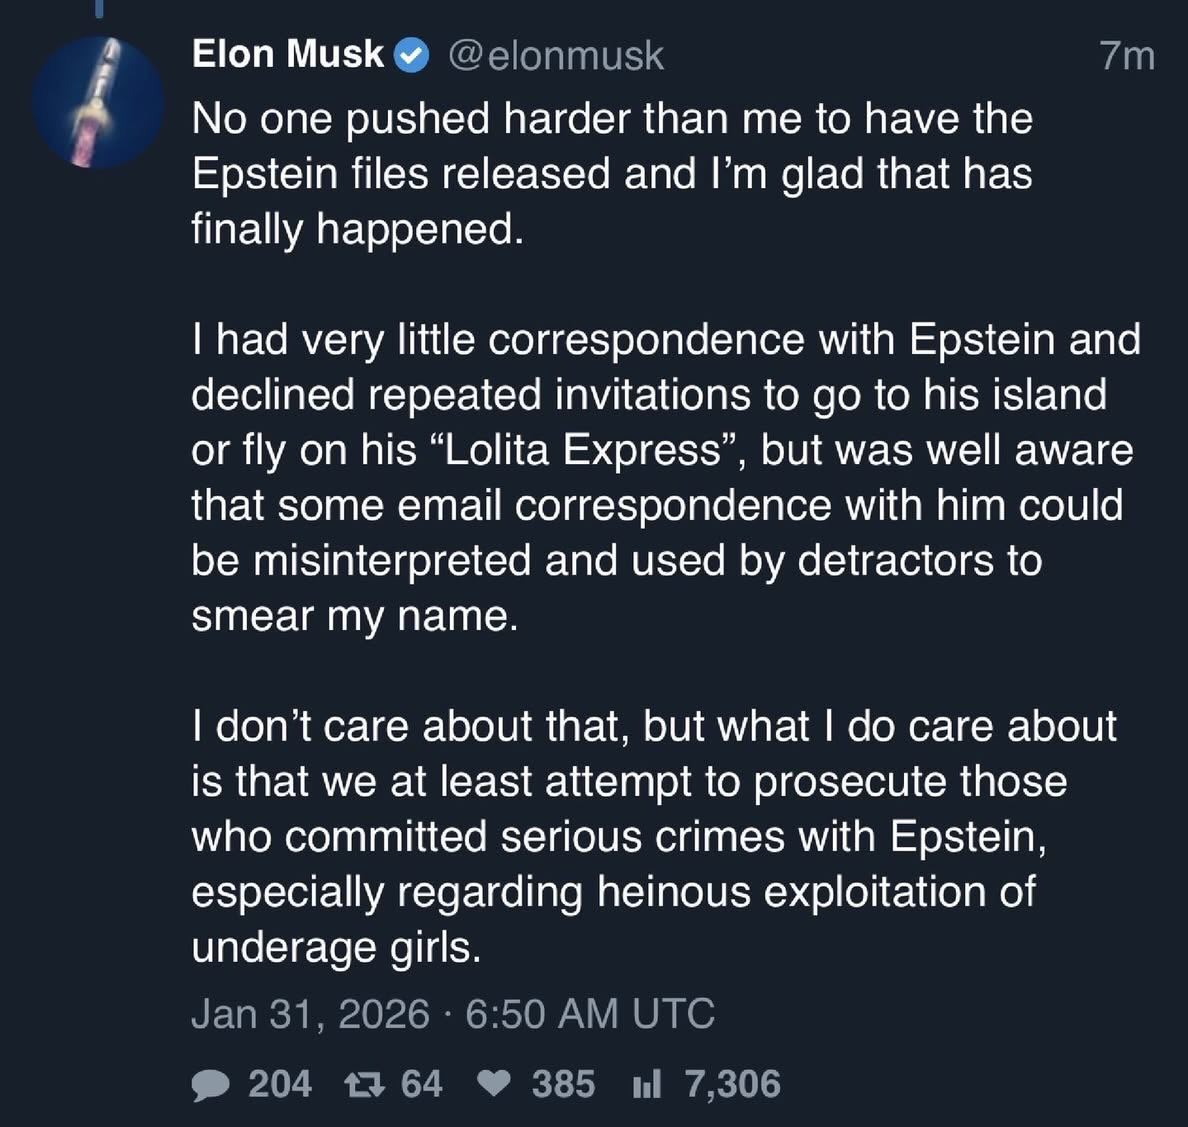Like the tweet with heart icon
This screenshot has height=1127, width=1188.
(494, 1085)
